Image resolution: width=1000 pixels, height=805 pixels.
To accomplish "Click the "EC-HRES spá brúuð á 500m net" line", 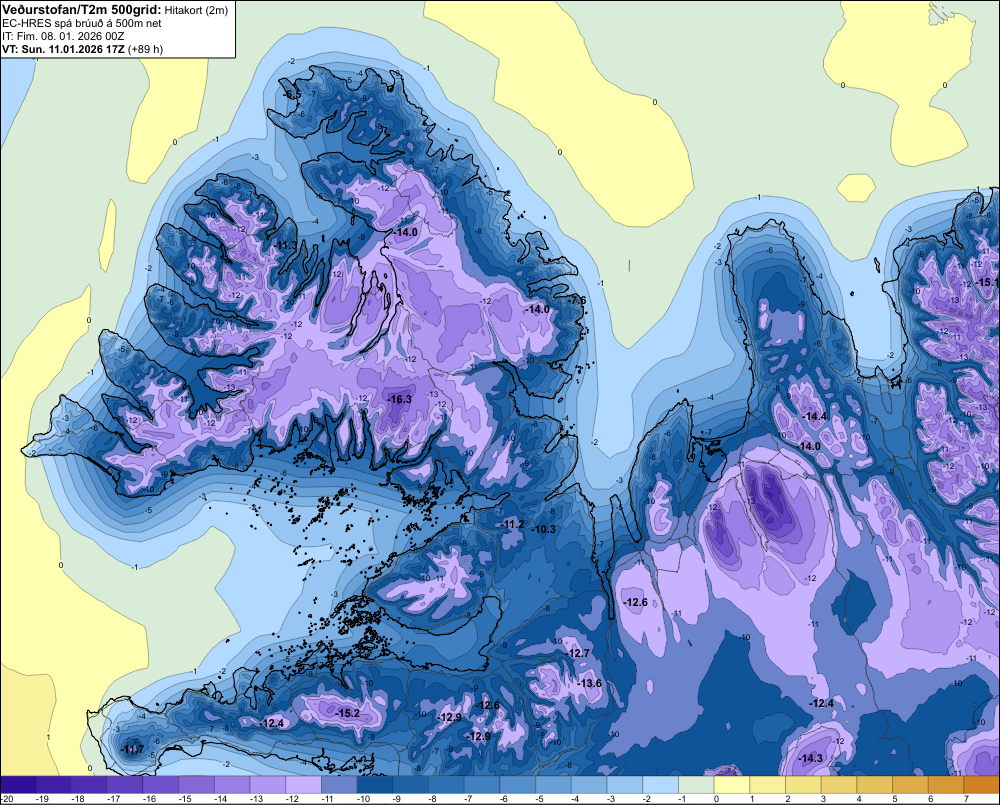I will (x=82, y=23).
